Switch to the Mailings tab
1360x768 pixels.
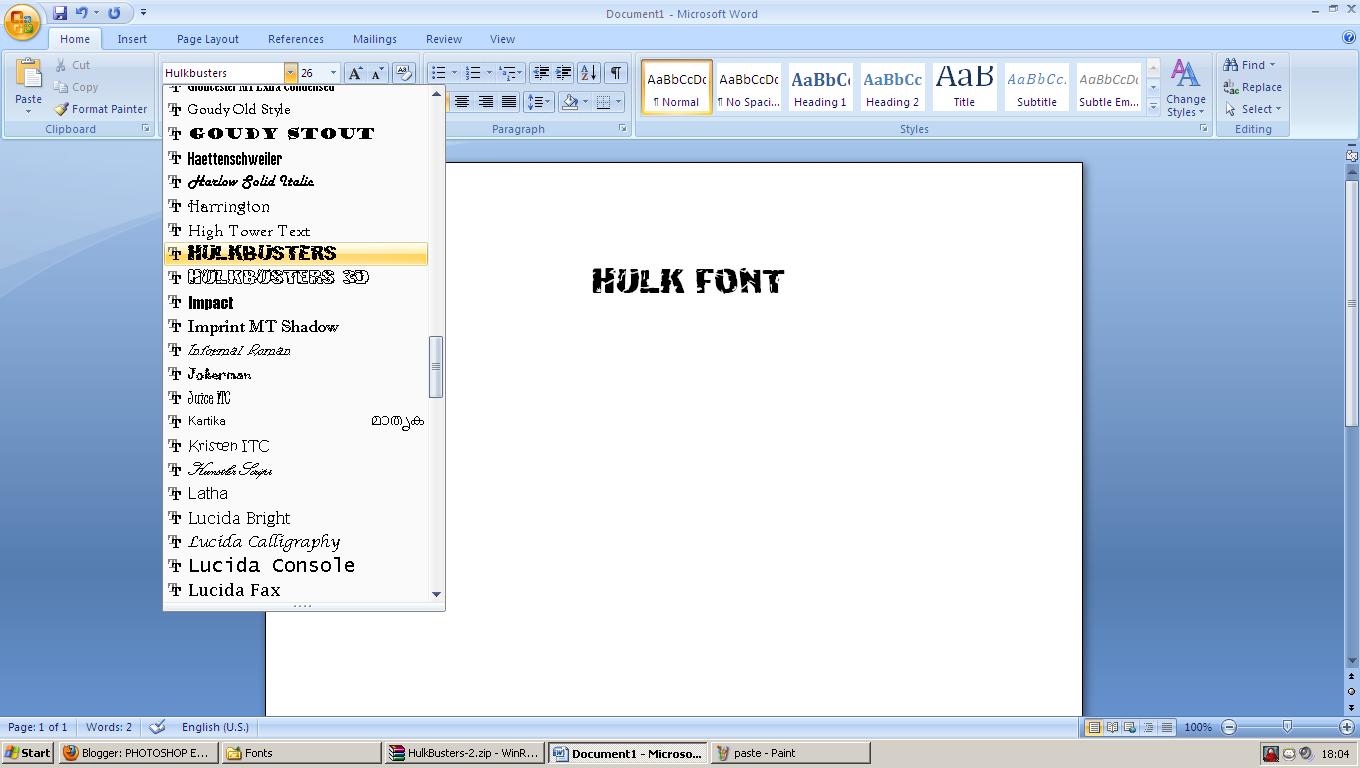[375, 39]
